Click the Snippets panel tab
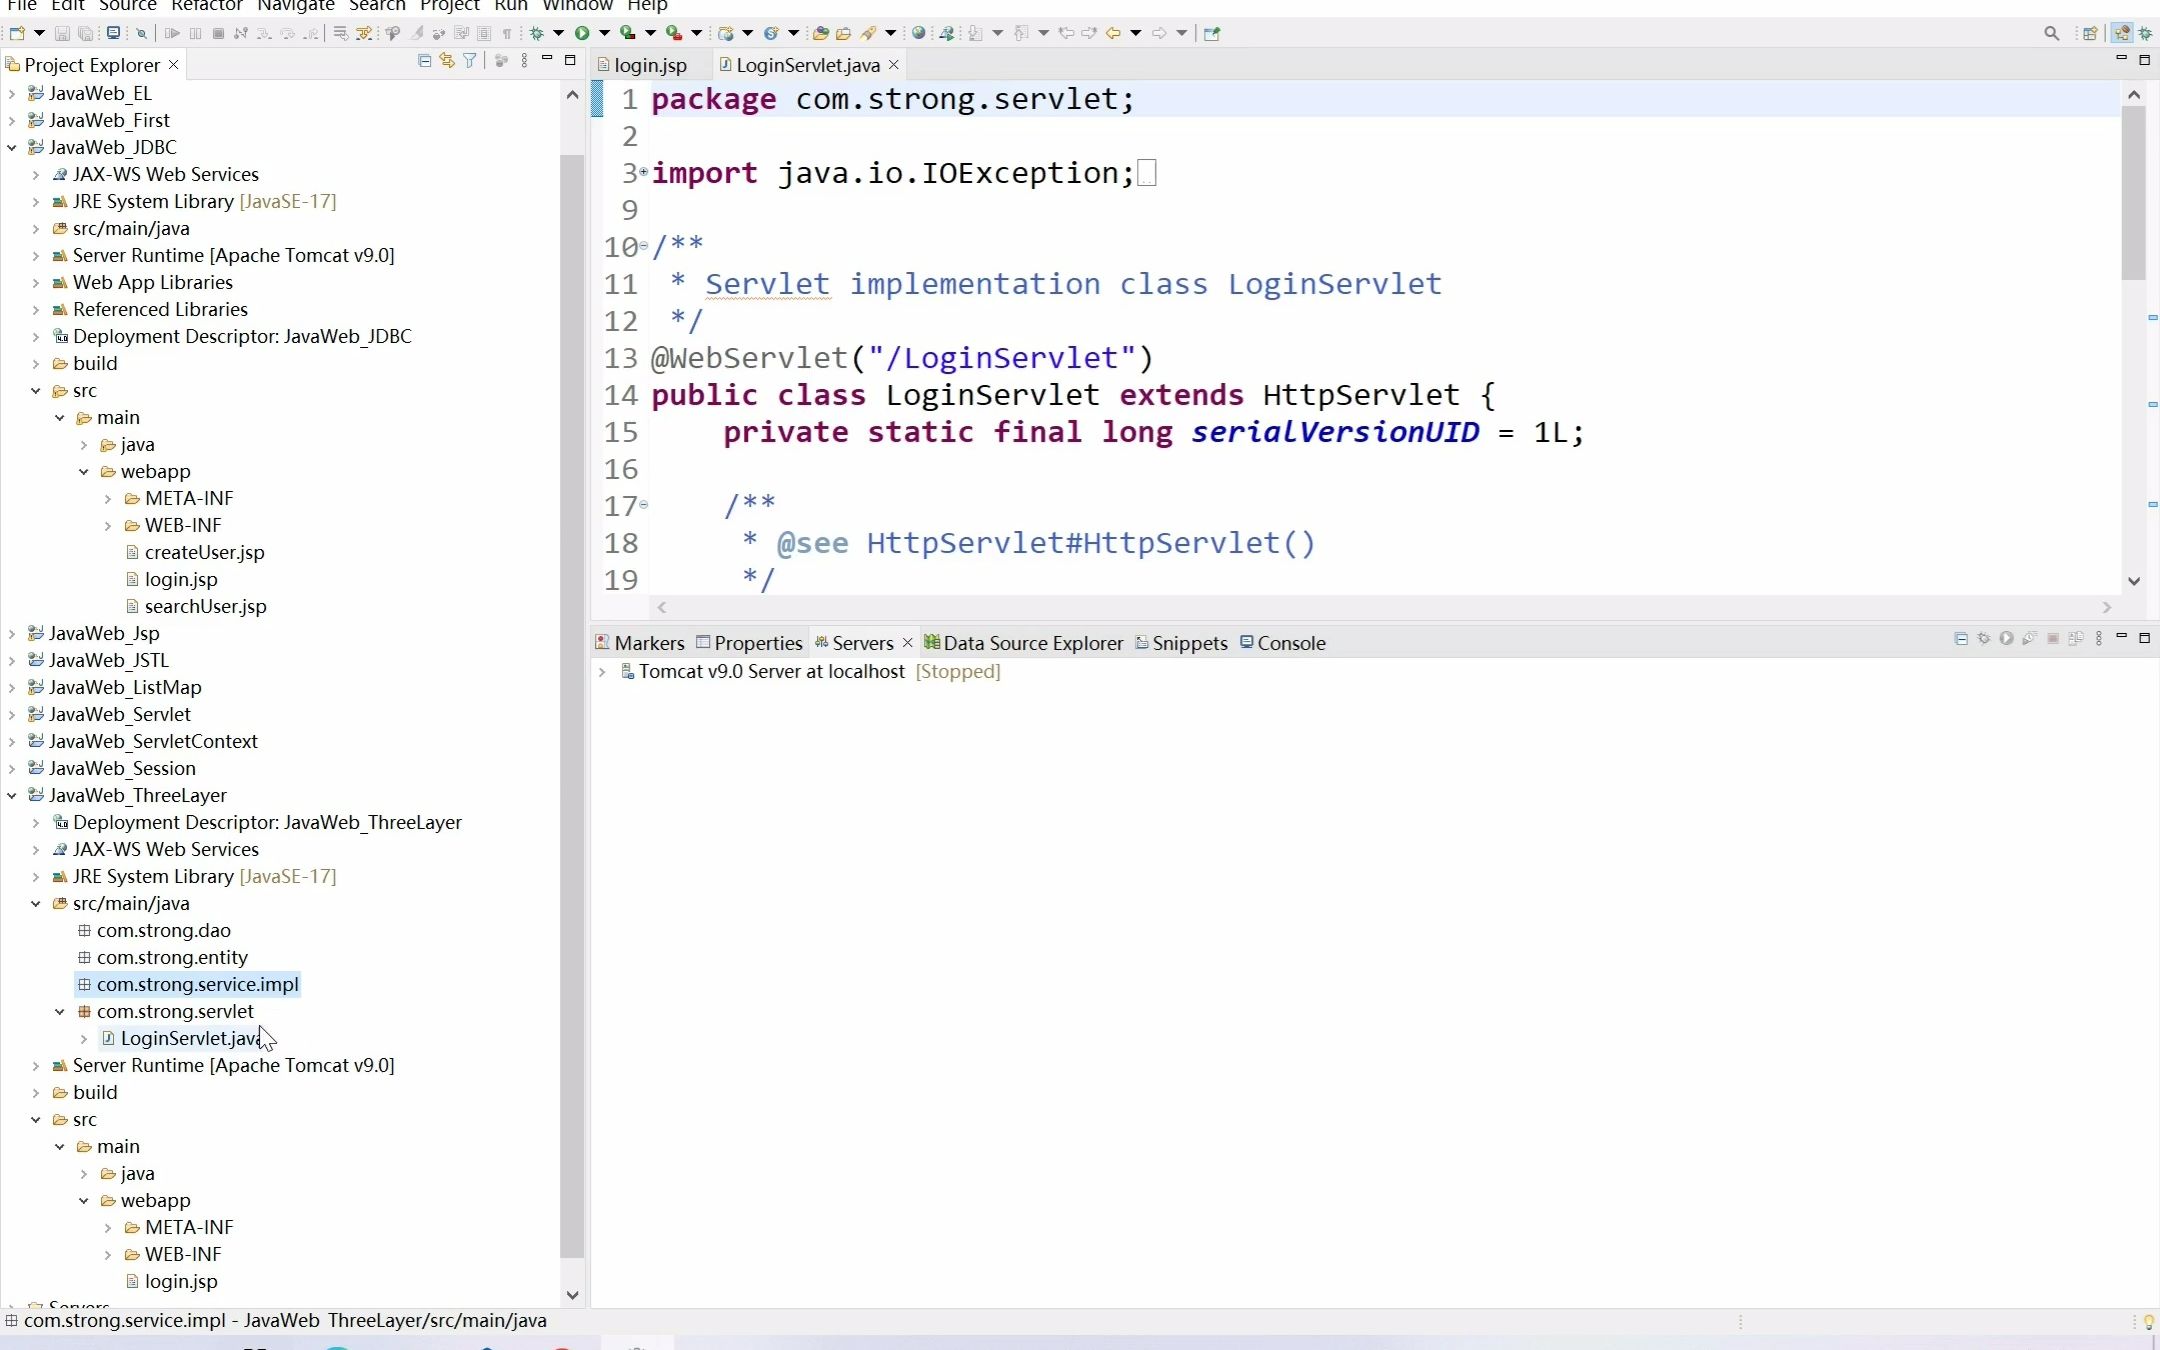 click(1188, 641)
